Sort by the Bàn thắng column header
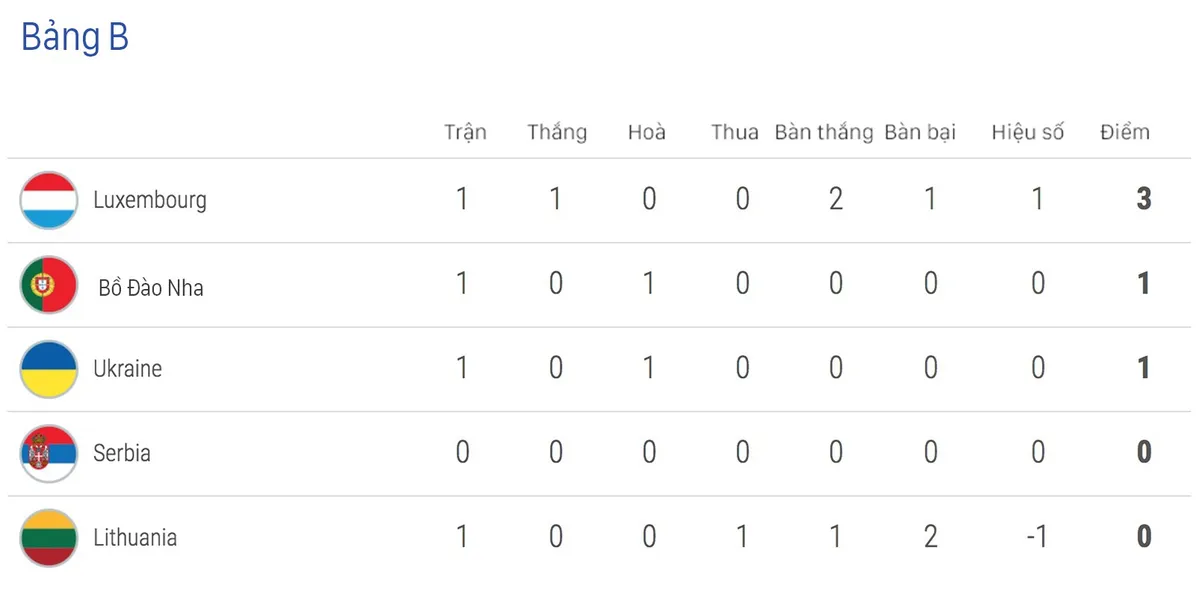The image size is (1200, 590). (x=824, y=132)
